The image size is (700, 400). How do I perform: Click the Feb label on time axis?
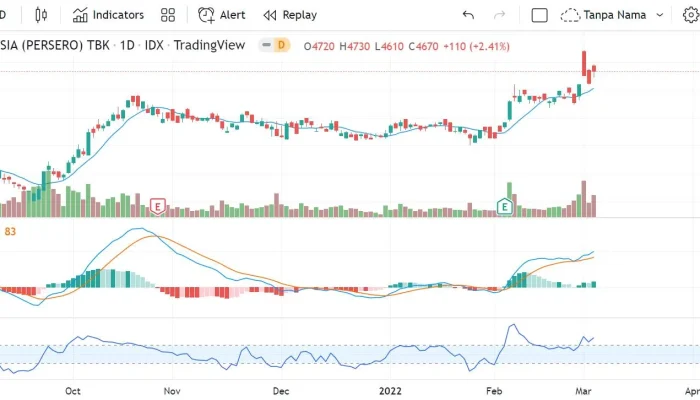pyautogui.click(x=494, y=391)
